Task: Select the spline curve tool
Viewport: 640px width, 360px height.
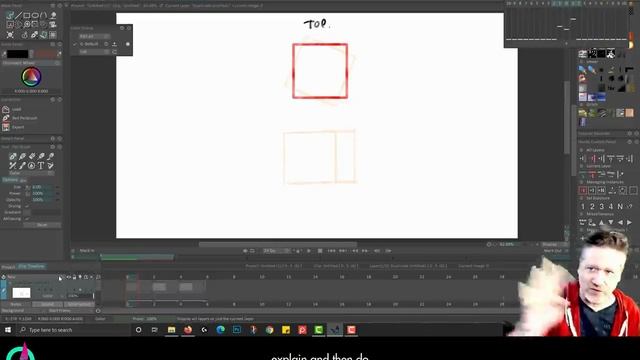Action: coord(44,16)
